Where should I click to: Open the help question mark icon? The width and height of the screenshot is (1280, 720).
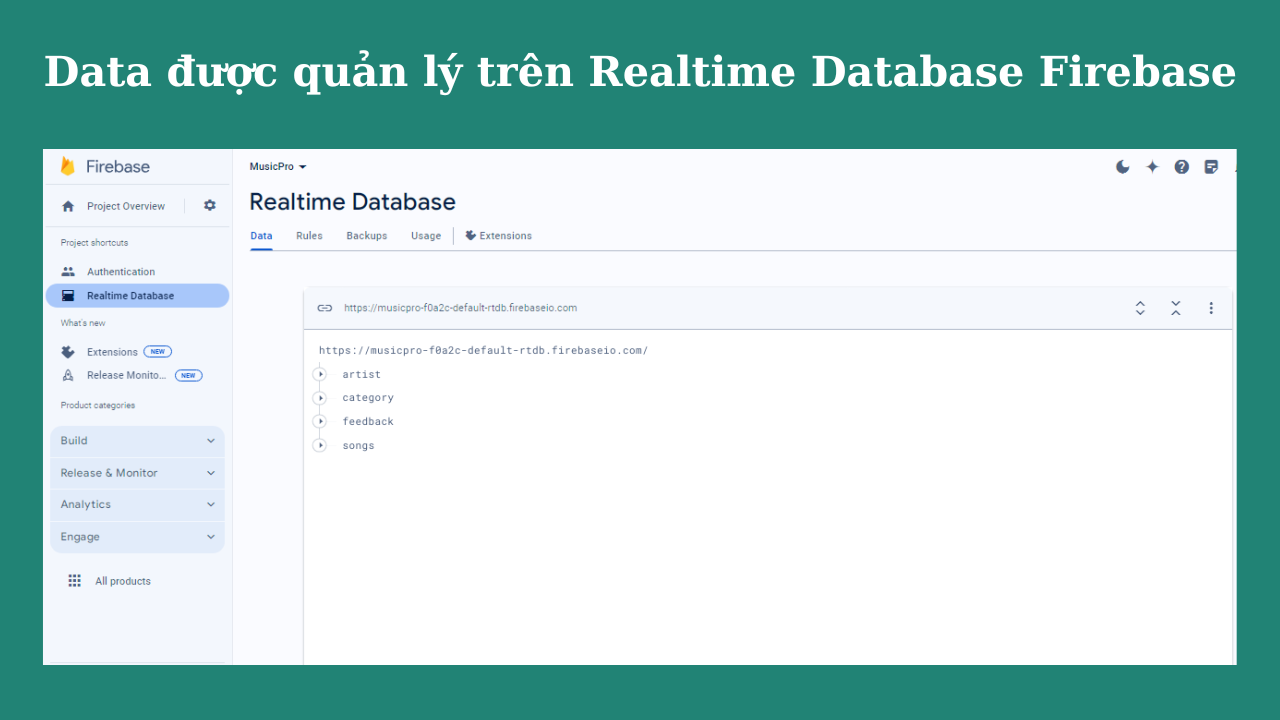(1182, 167)
